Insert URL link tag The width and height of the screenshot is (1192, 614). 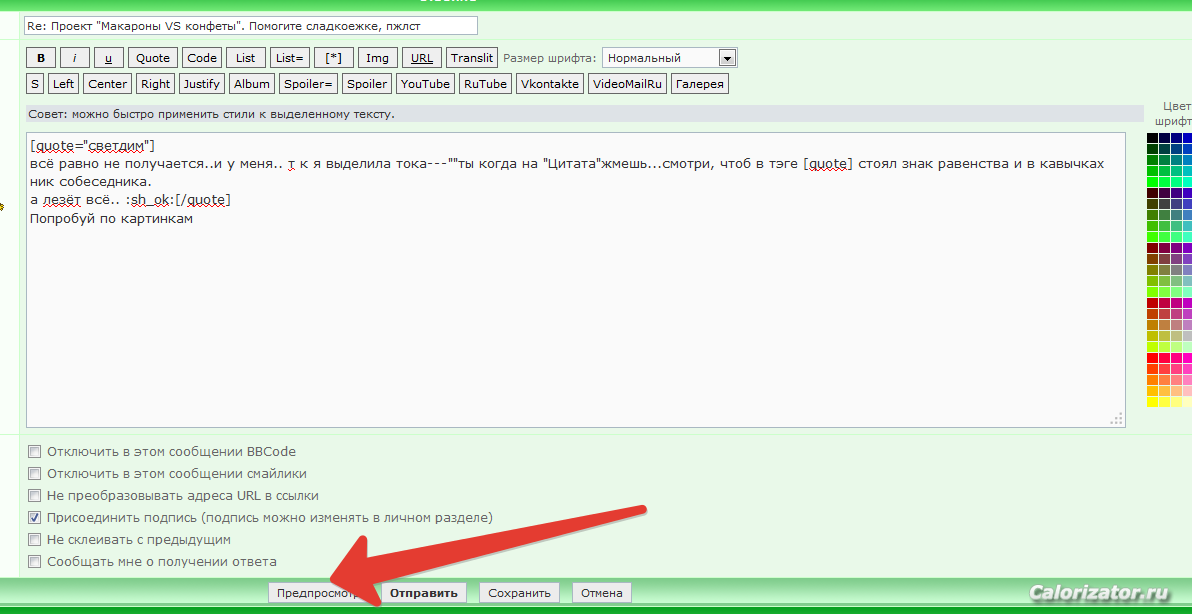422,58
